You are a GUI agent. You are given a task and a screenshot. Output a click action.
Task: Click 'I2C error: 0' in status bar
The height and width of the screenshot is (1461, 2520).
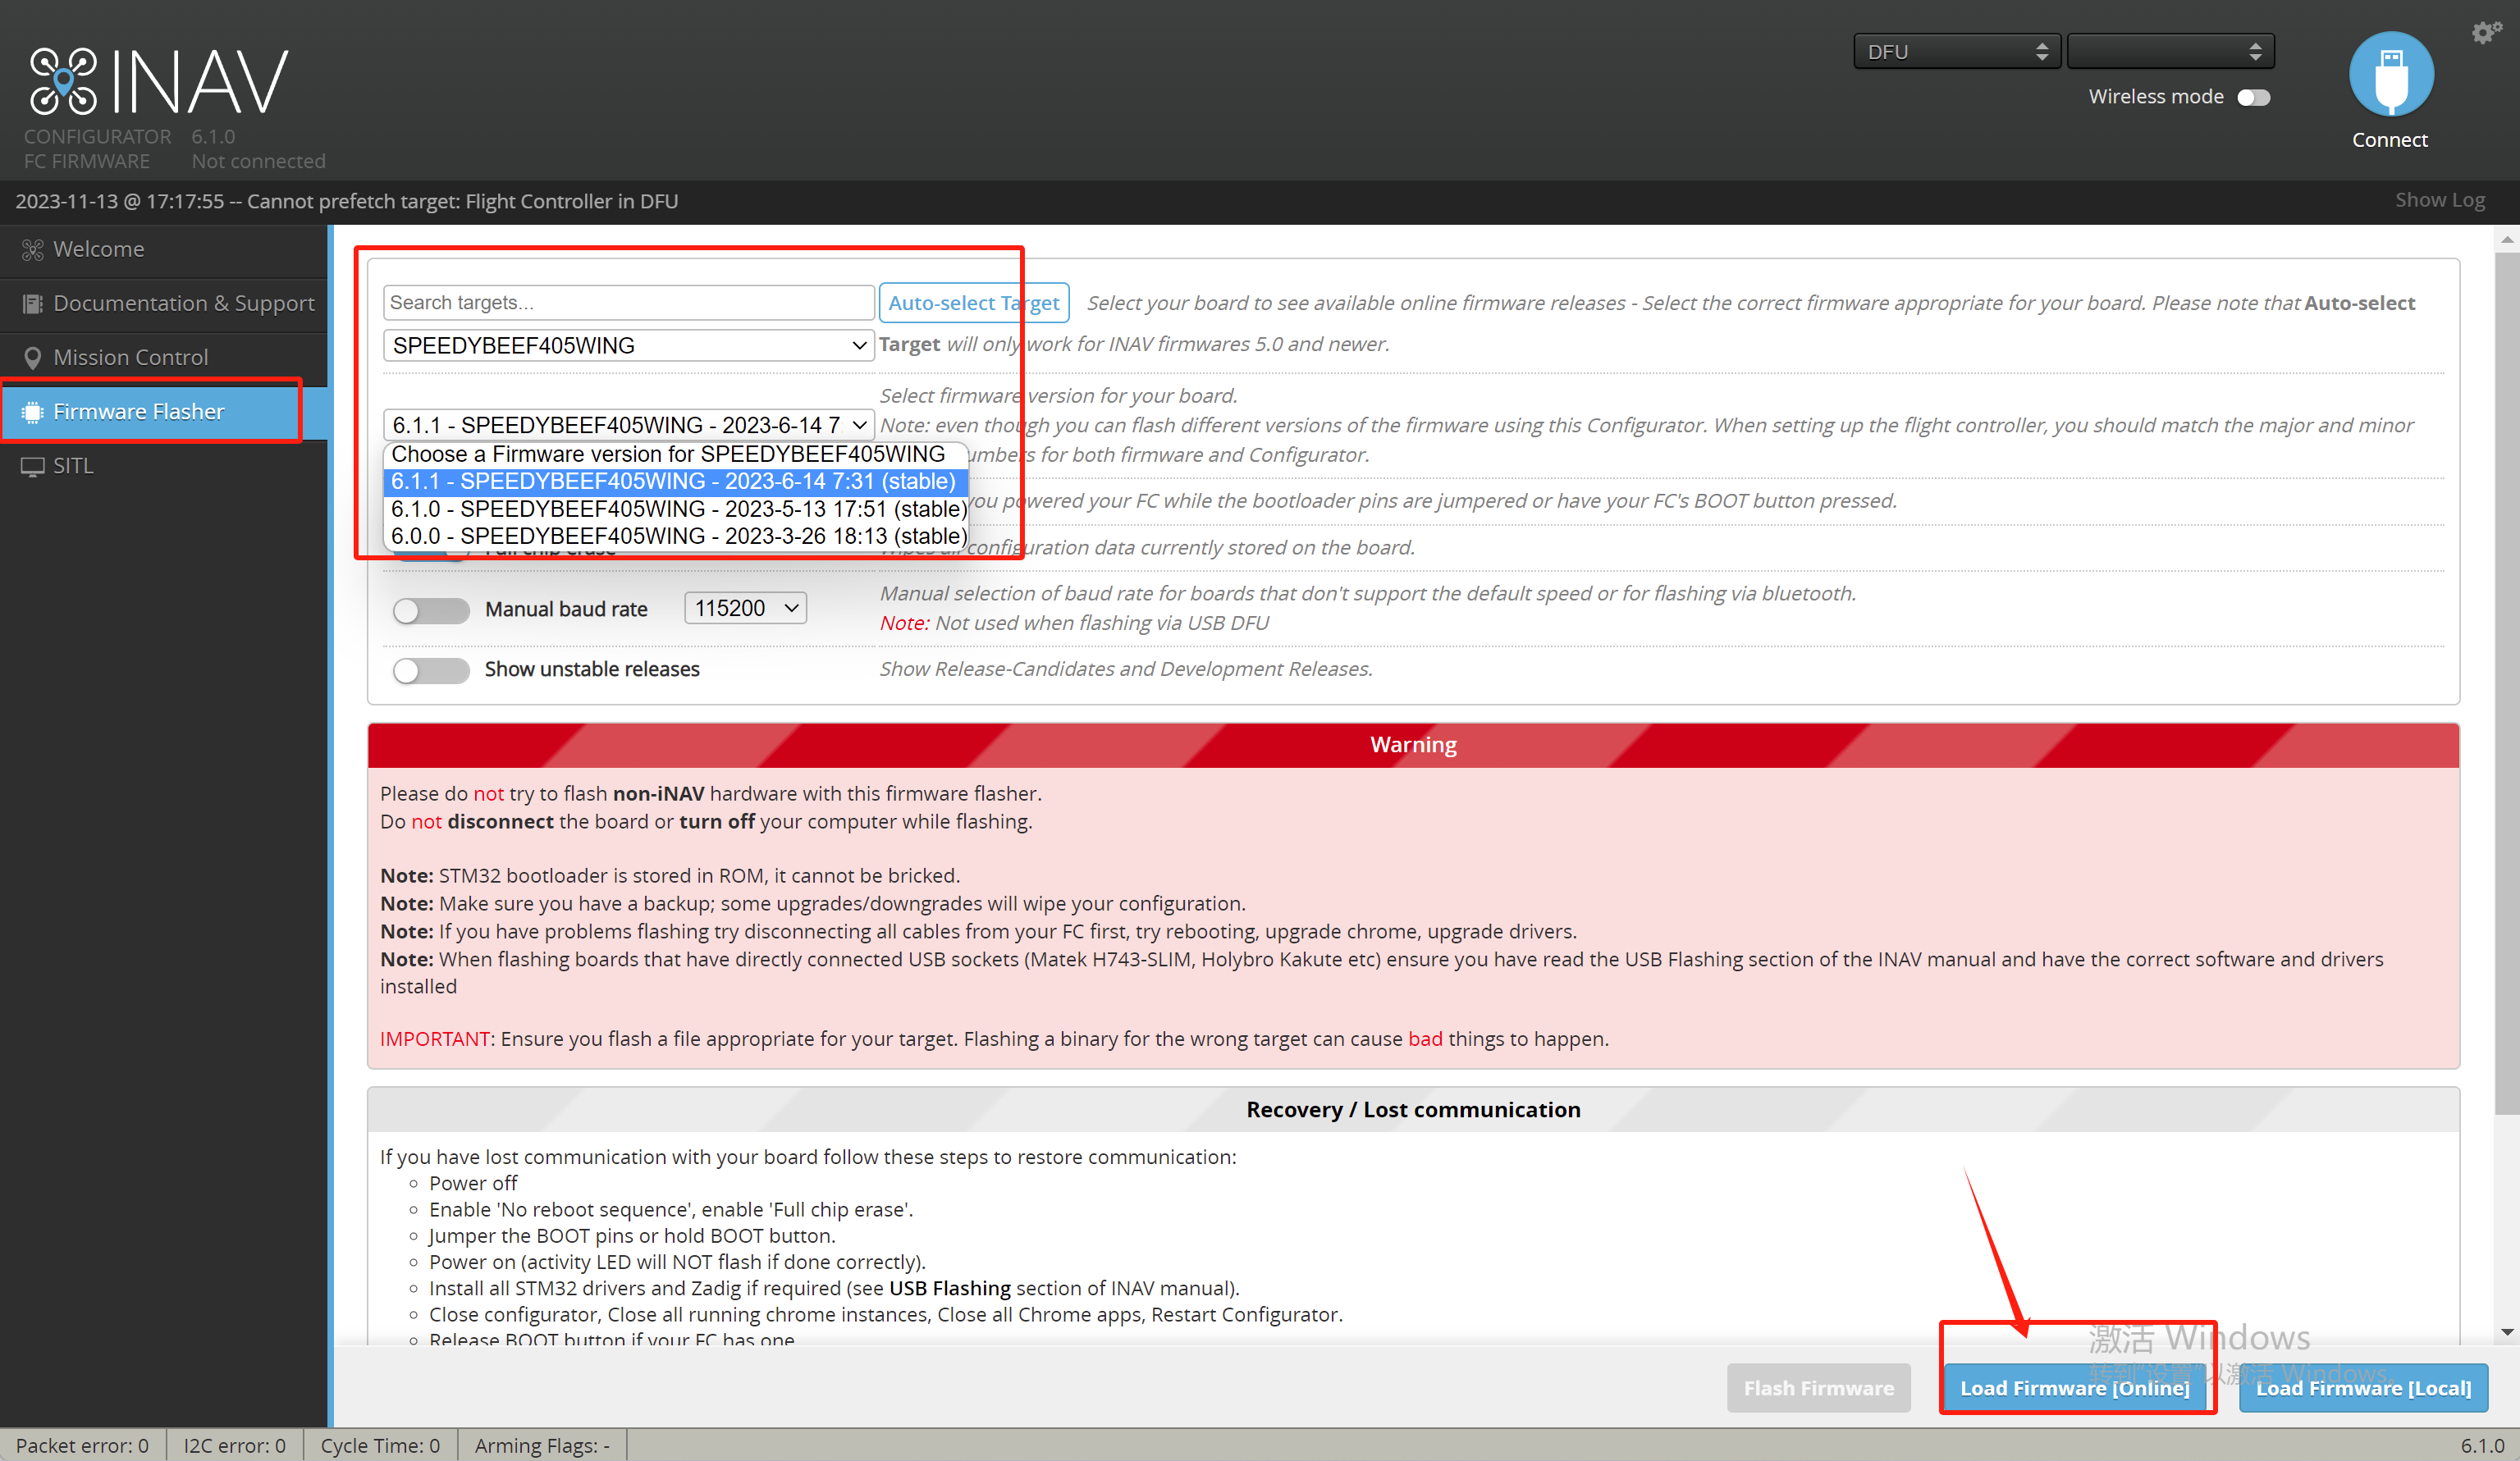coord(234,1445)
